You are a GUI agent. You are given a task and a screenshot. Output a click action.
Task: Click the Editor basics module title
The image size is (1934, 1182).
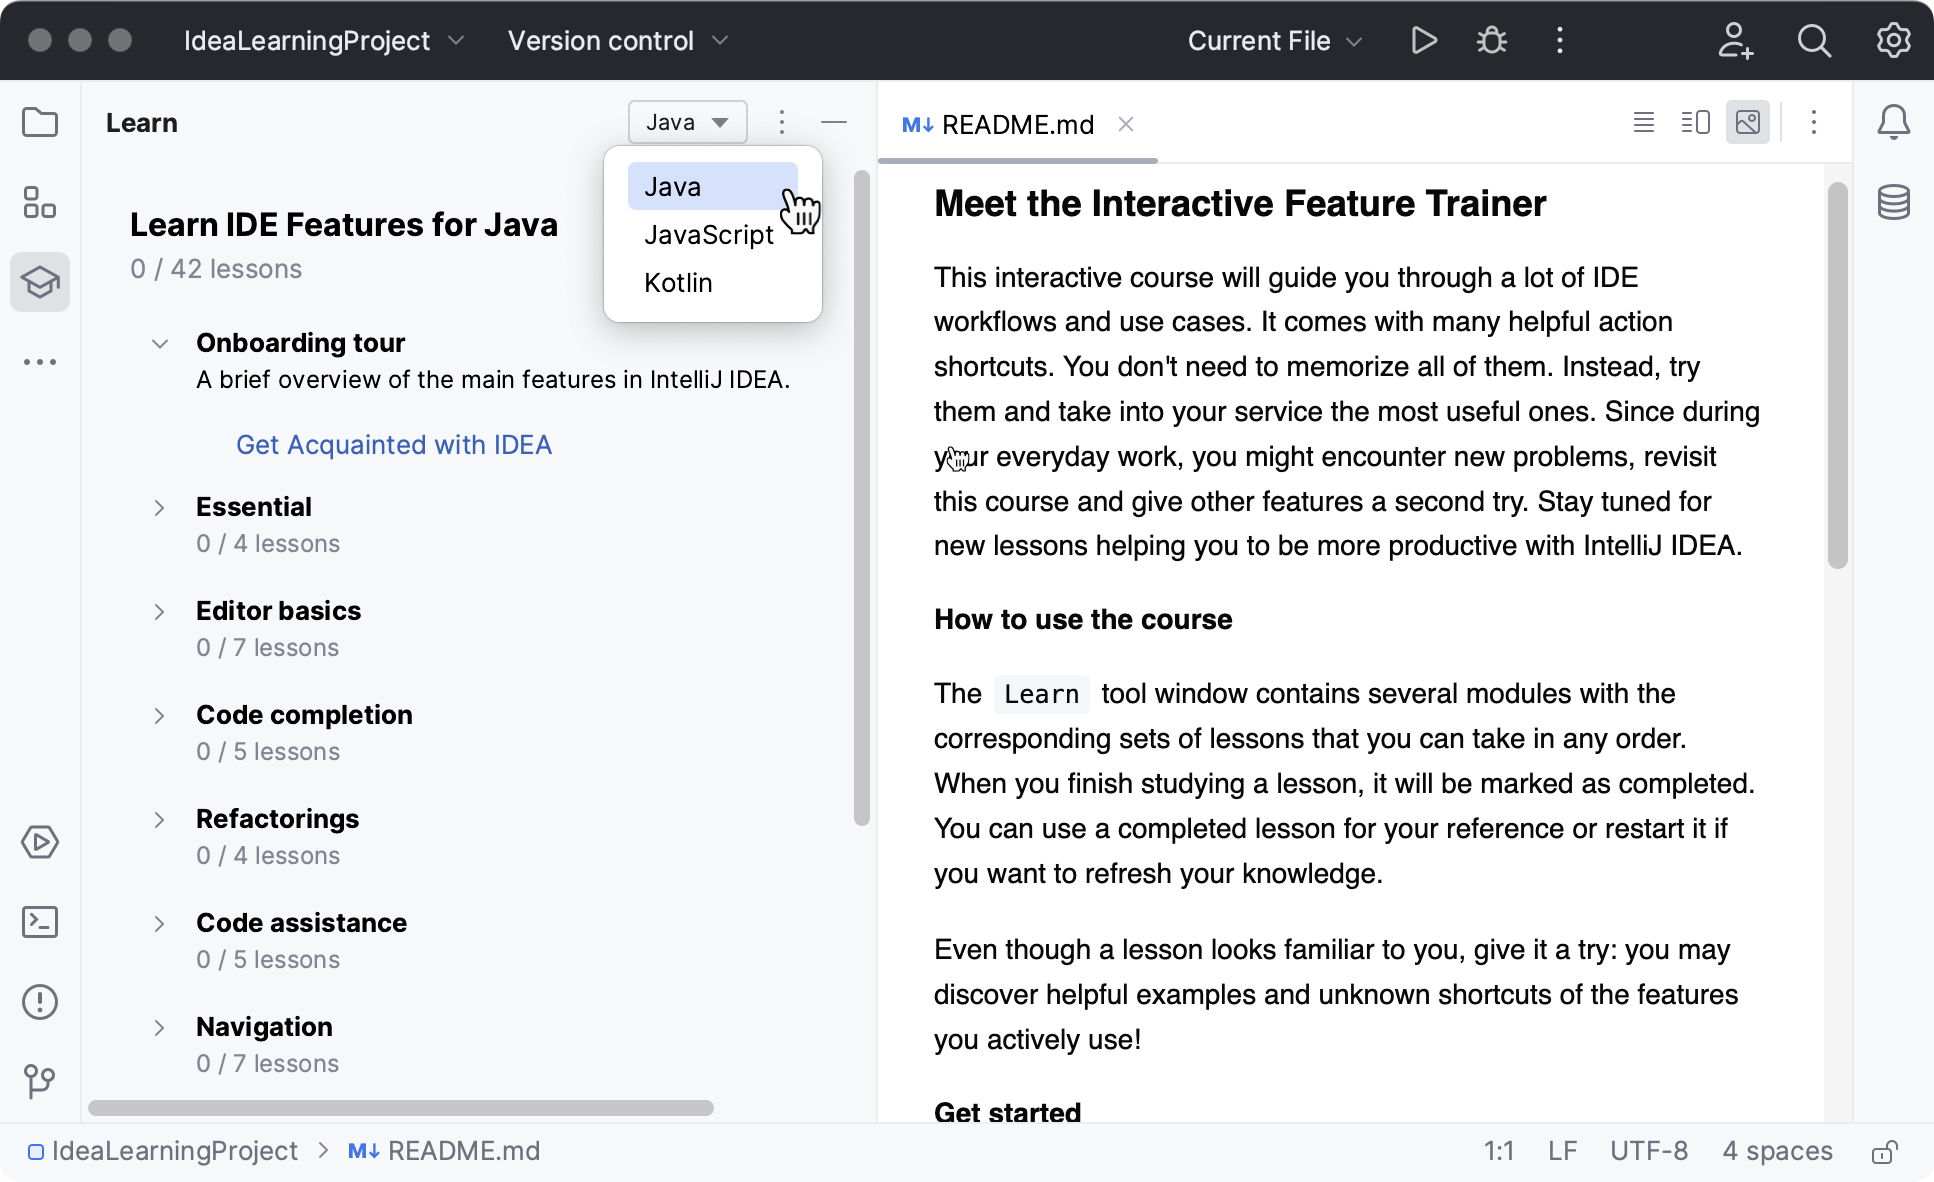(278, 611)
